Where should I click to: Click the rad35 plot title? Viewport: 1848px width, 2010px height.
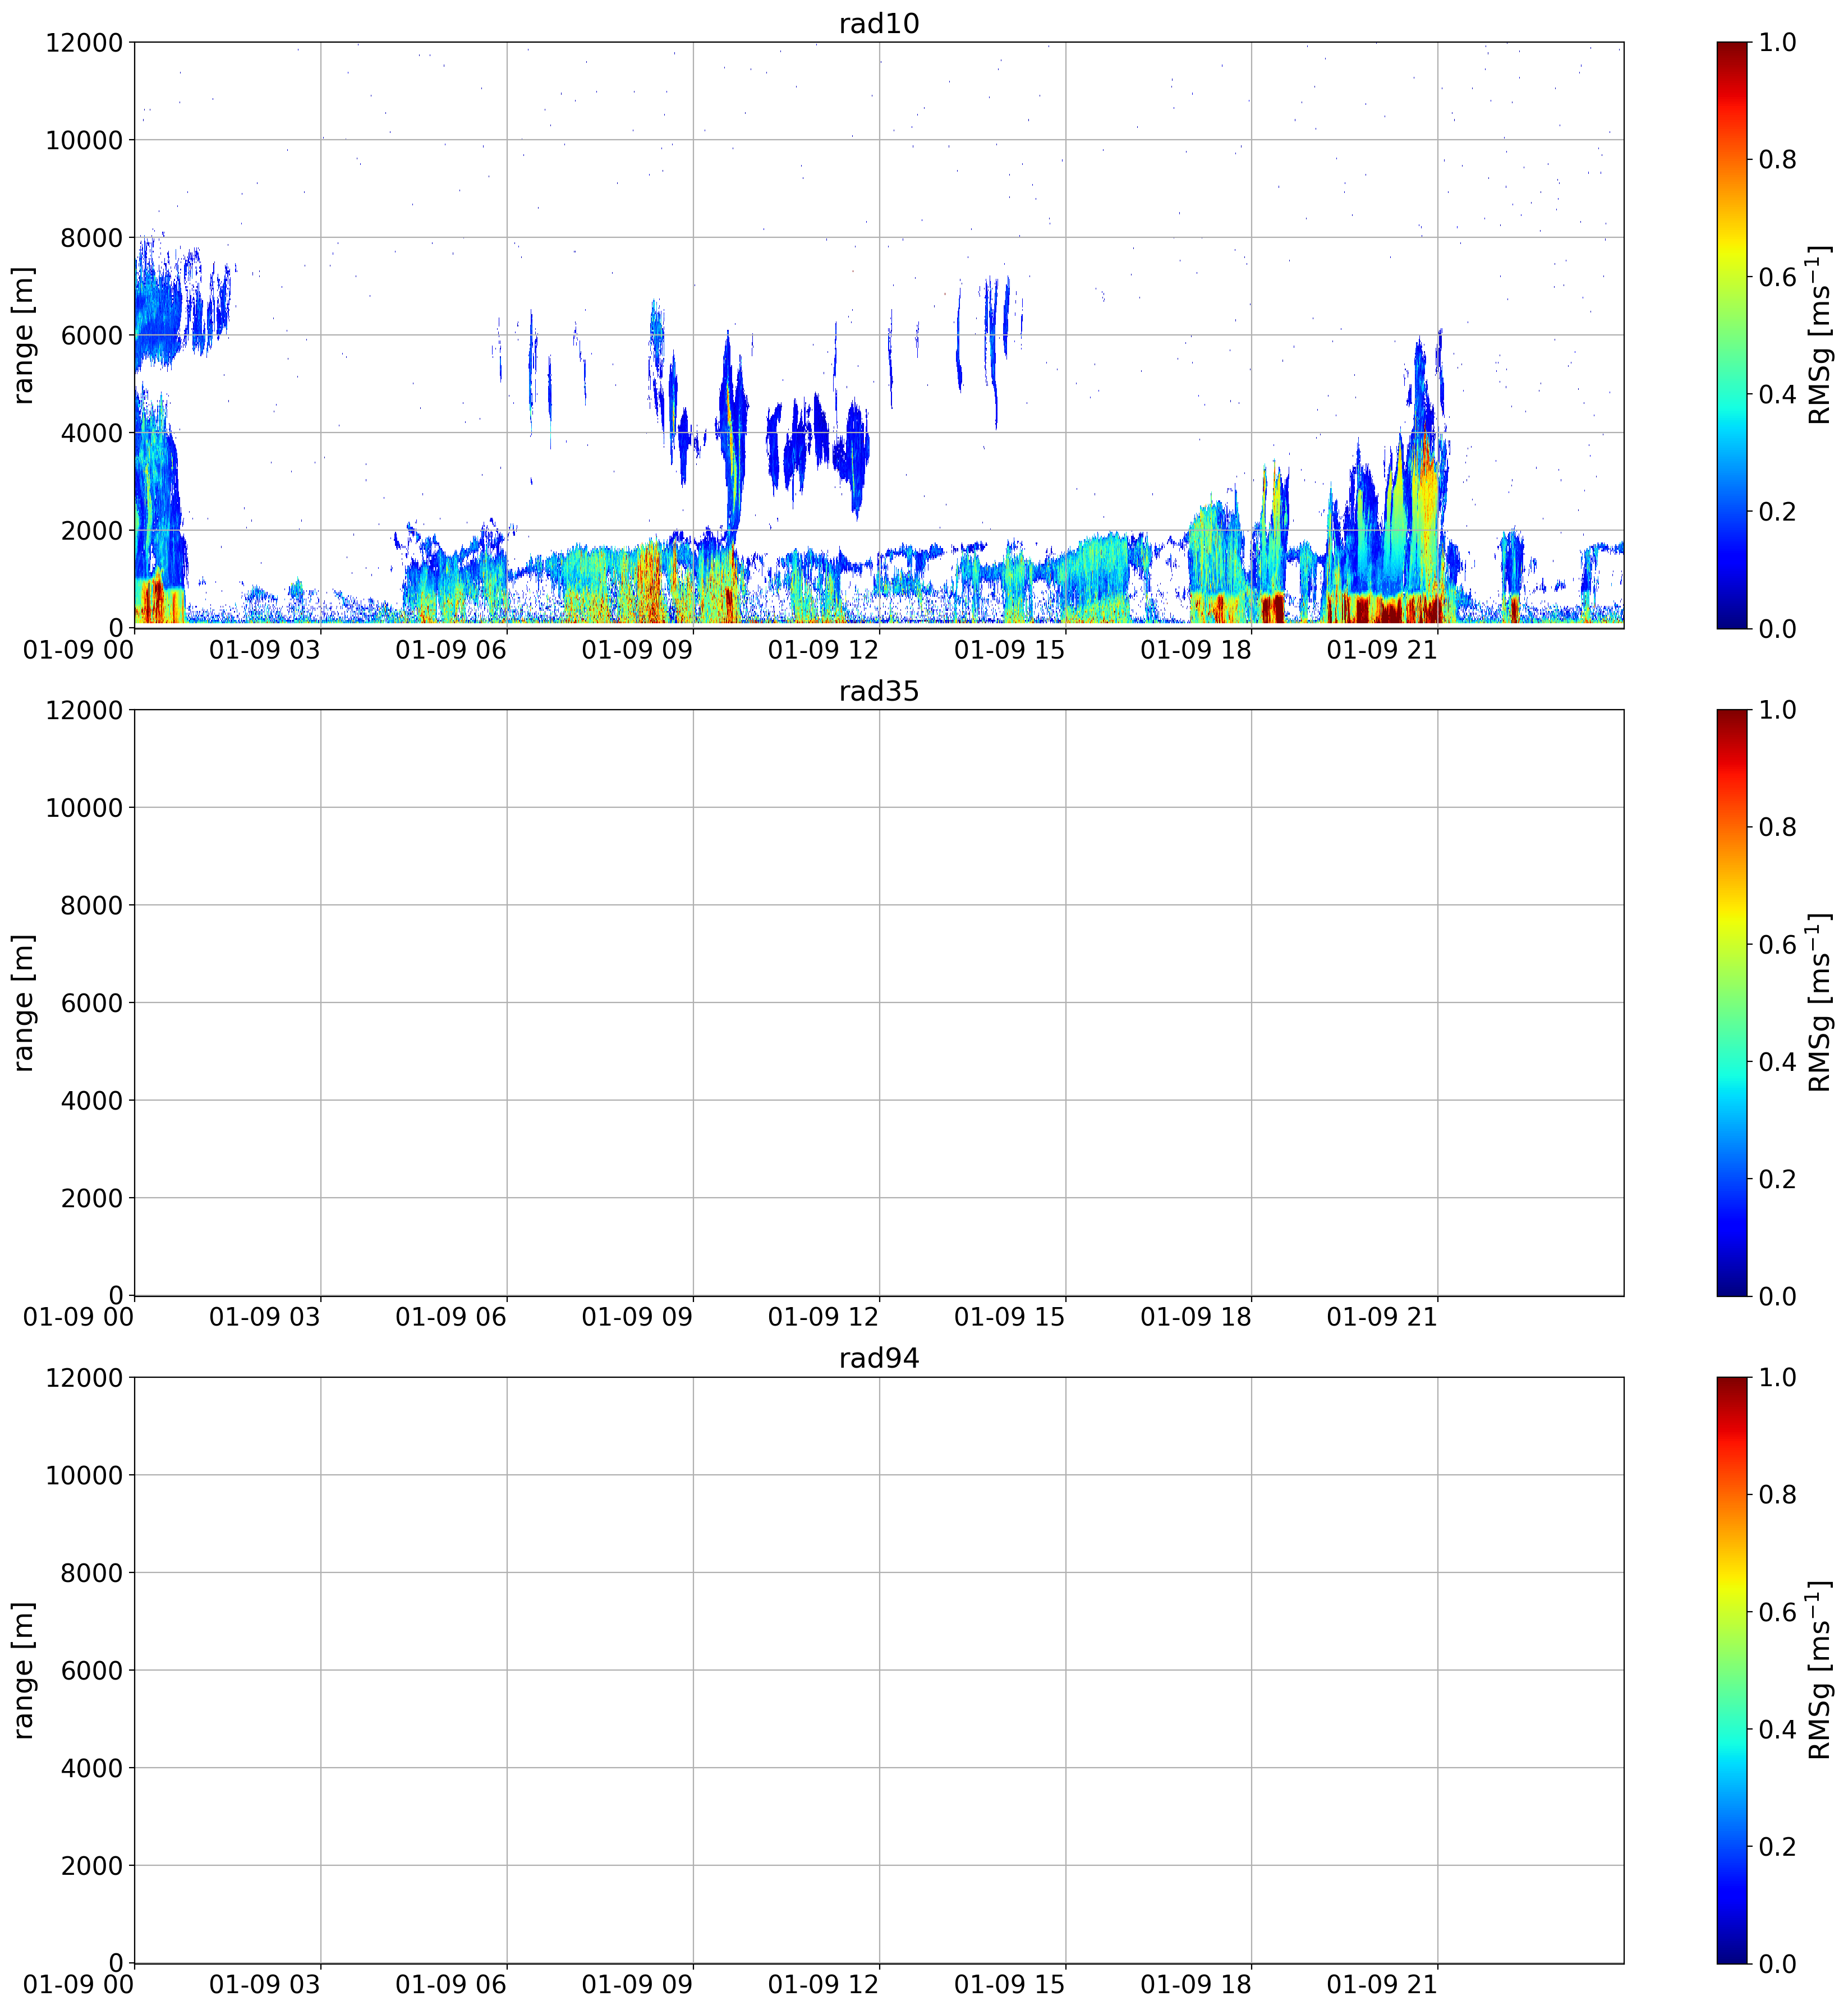pyautogui.click(x=879, y=691)
